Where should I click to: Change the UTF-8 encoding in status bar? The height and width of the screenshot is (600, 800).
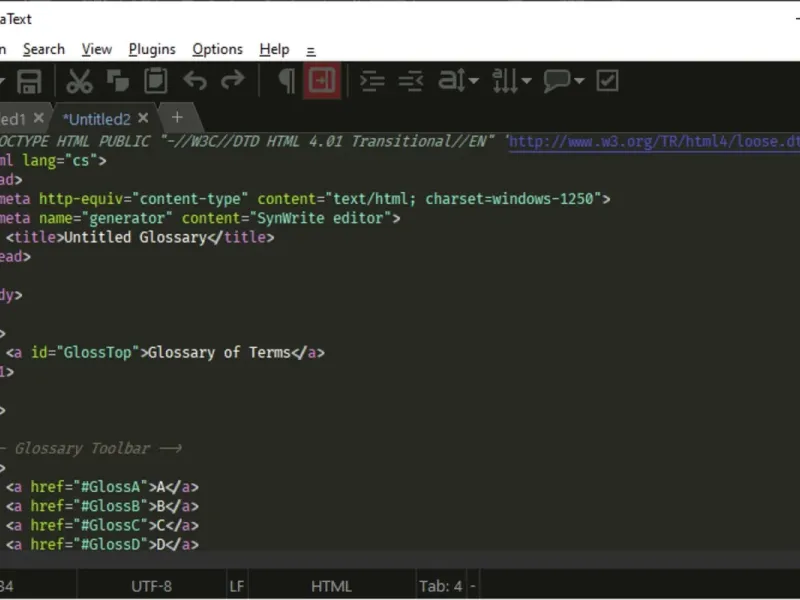tap(151, 586)
